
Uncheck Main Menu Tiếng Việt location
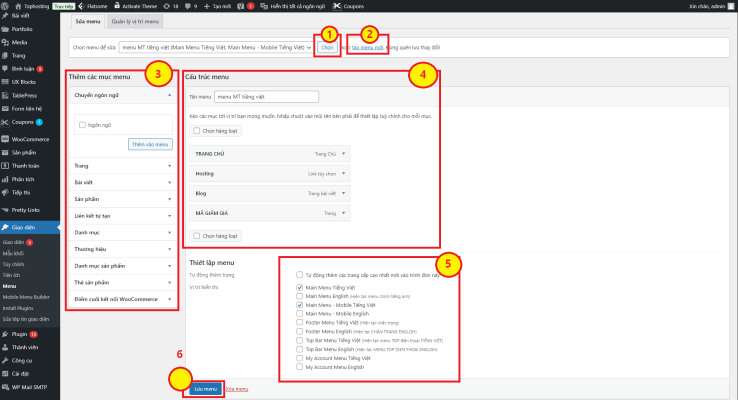[x=300, y=287]
